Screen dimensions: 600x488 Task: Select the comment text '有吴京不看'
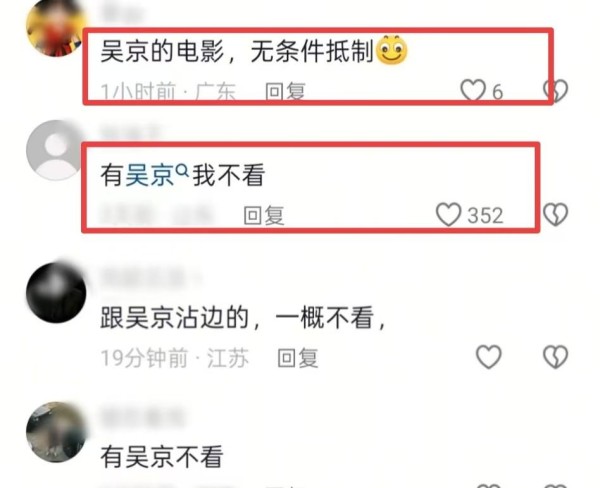[162, 456]
